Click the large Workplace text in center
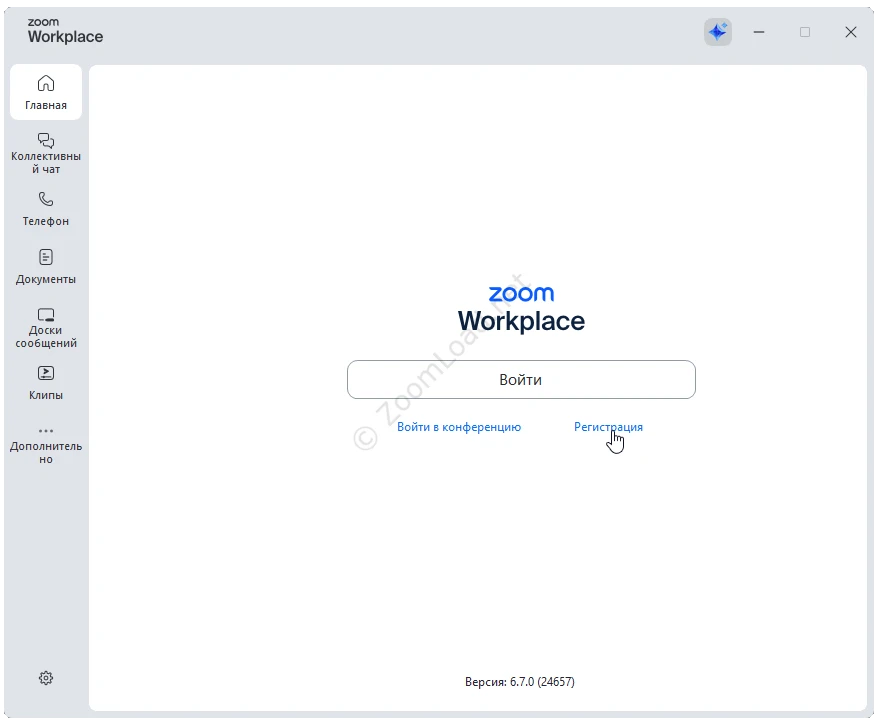The image size is (879, 724). (521, 322)
